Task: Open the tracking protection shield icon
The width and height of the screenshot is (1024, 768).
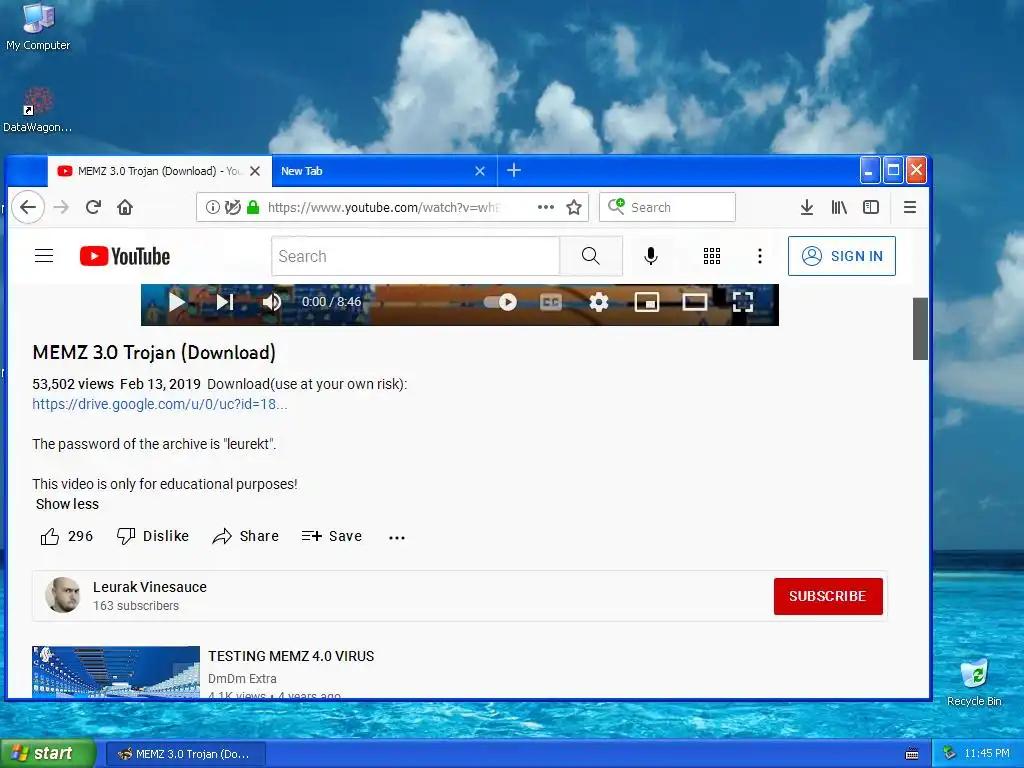Action: pyautogui.click(x=232, y=208)
